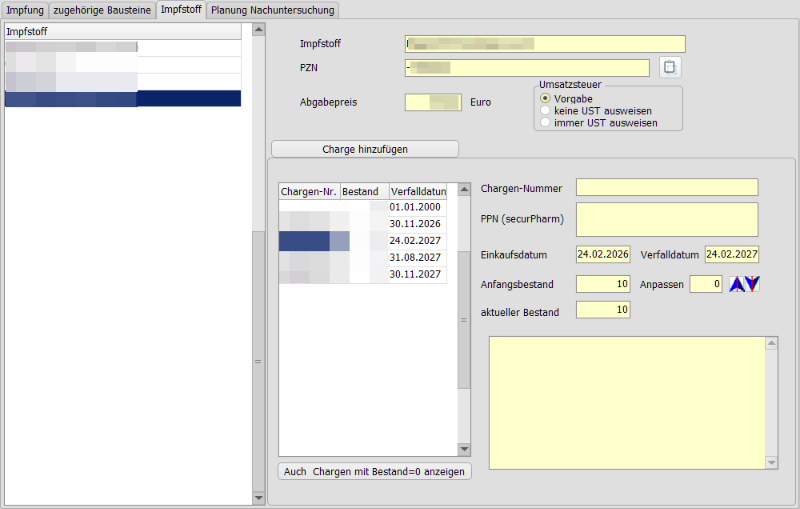Sort batches by Bestand column header
This screenshot has width=800, height=509.
tap(364, 191)
